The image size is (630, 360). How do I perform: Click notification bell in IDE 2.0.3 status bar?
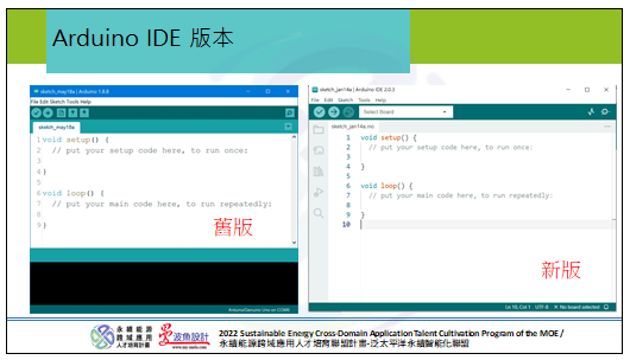[606, 307]
